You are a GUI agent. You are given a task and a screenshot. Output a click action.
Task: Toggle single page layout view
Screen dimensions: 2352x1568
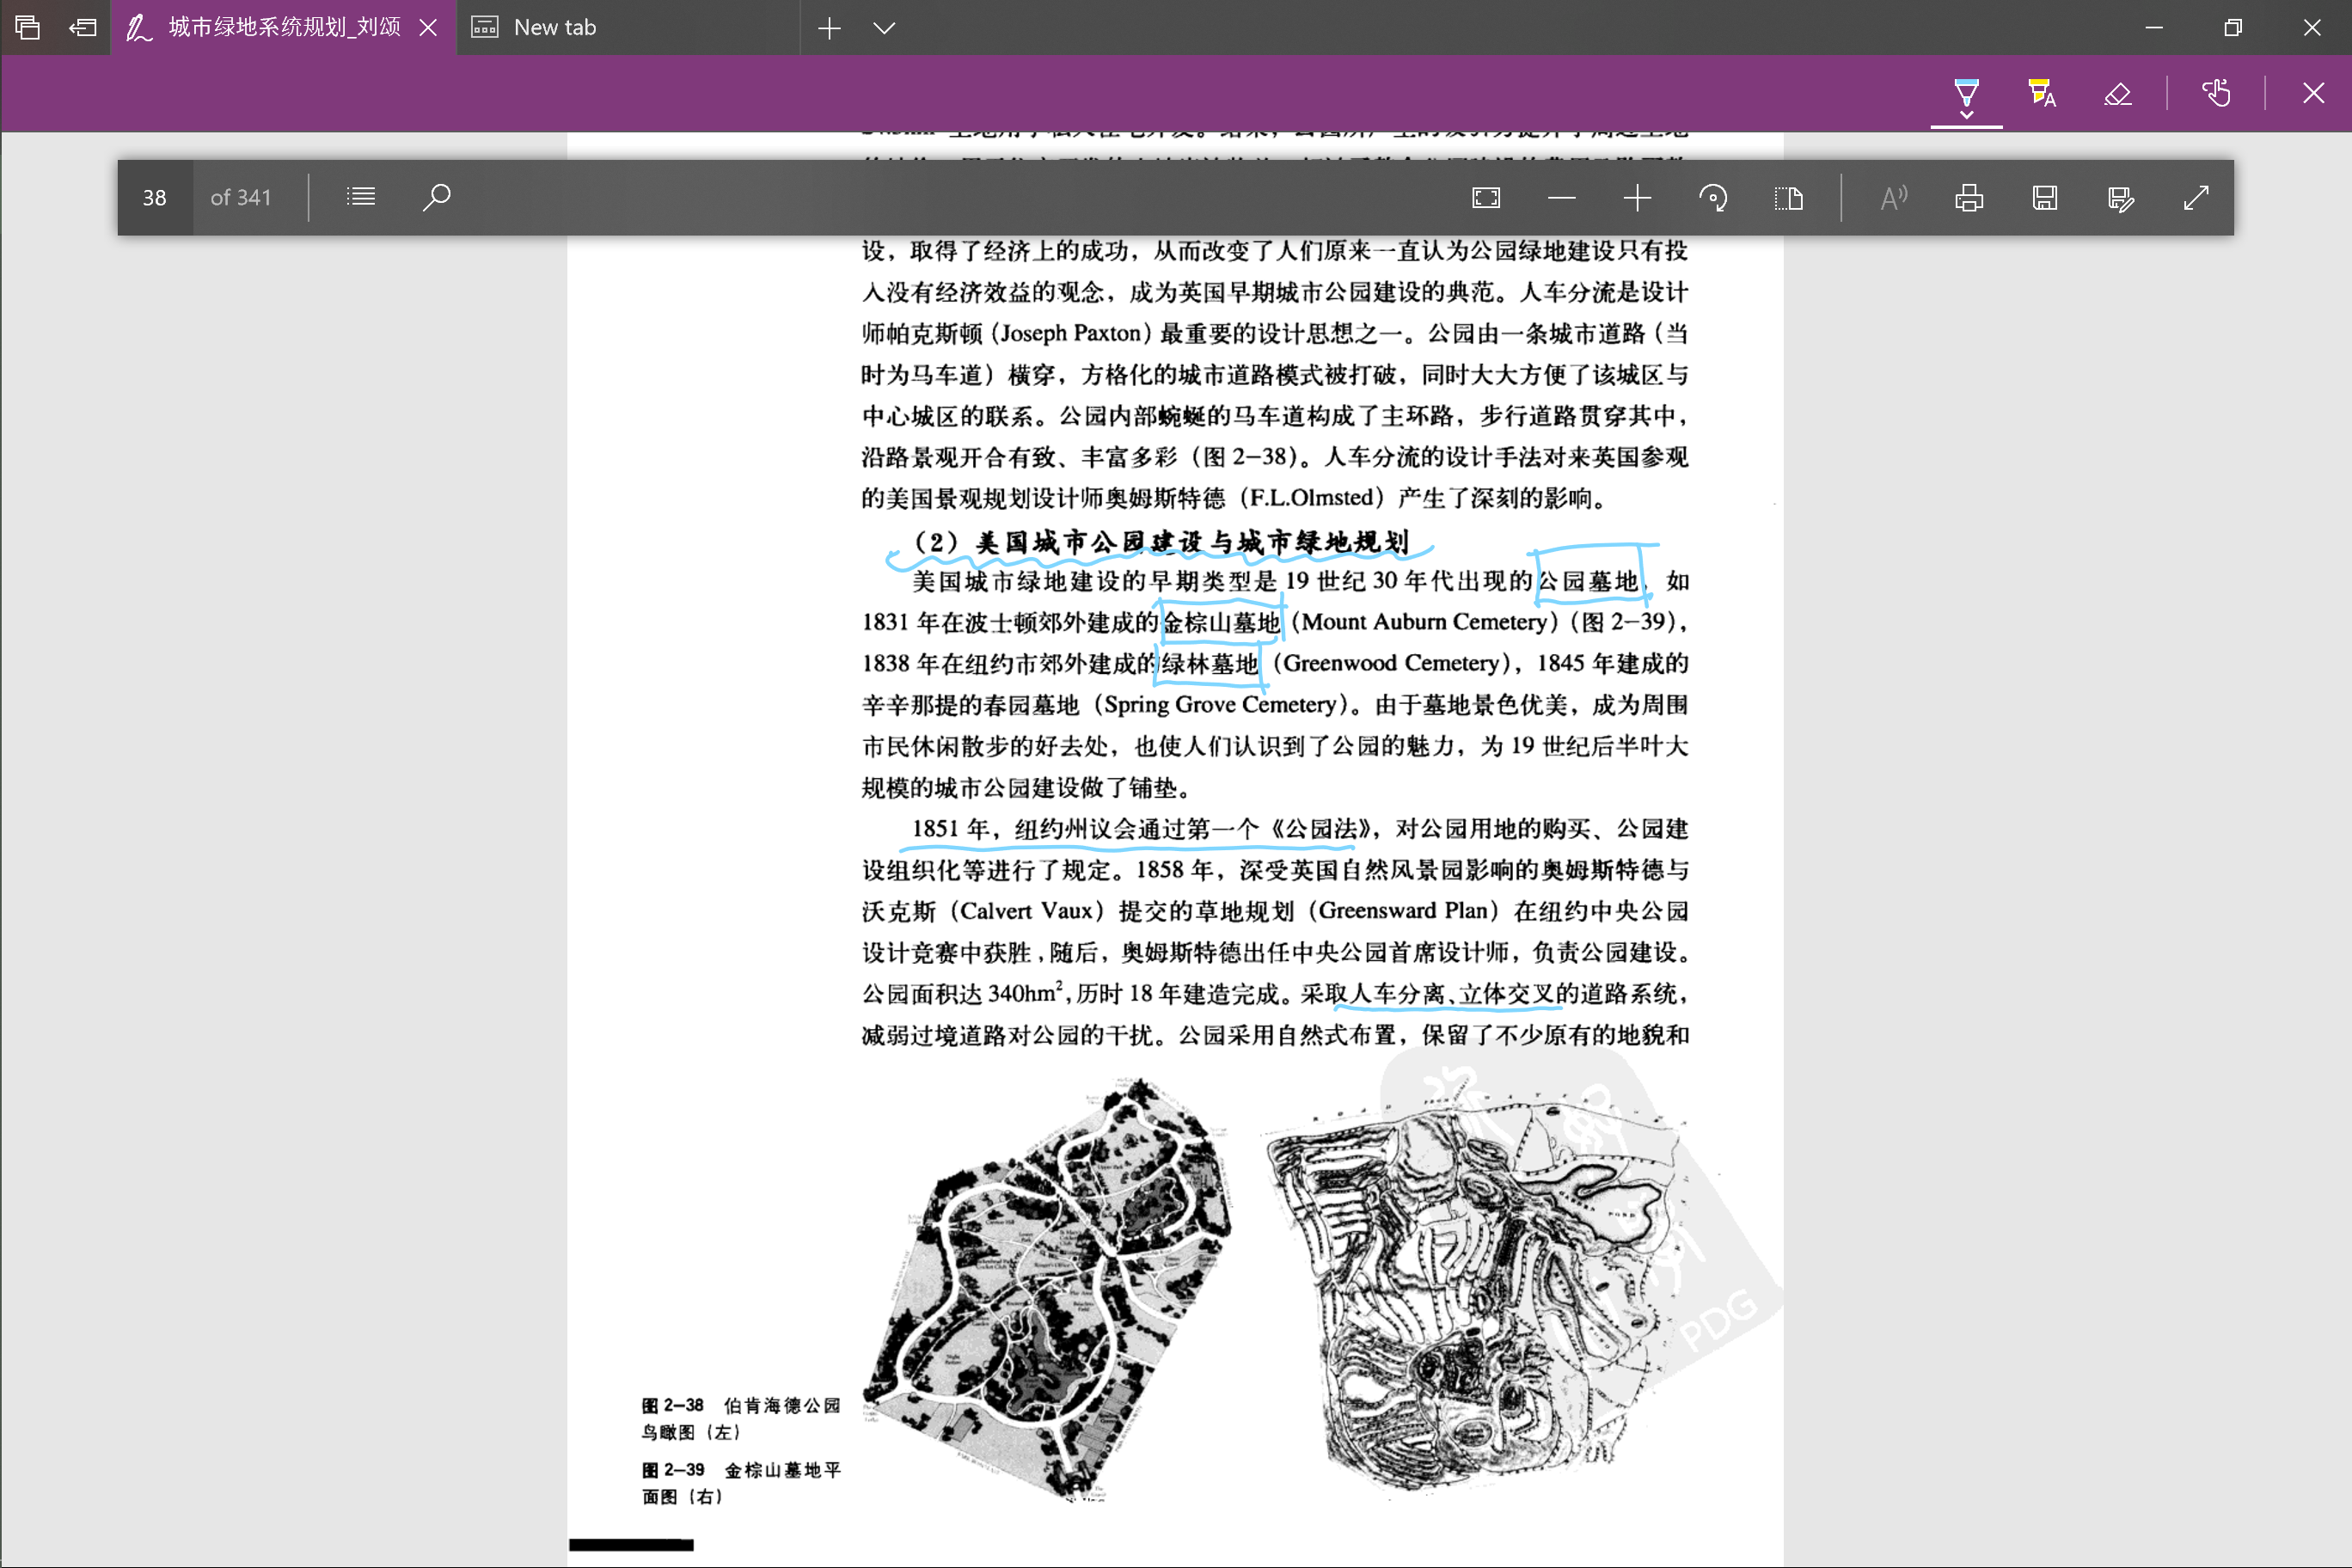coord(1789,197)
